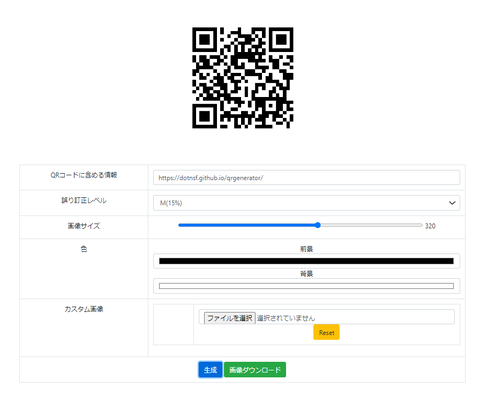Viewport: 480px width, 402px height.
Task: Click the yellow Reset button
Action: click(x=326, y=332)
